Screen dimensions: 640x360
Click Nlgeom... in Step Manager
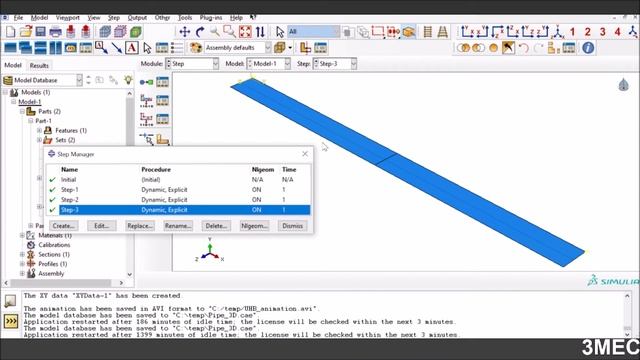pos(254,226)
